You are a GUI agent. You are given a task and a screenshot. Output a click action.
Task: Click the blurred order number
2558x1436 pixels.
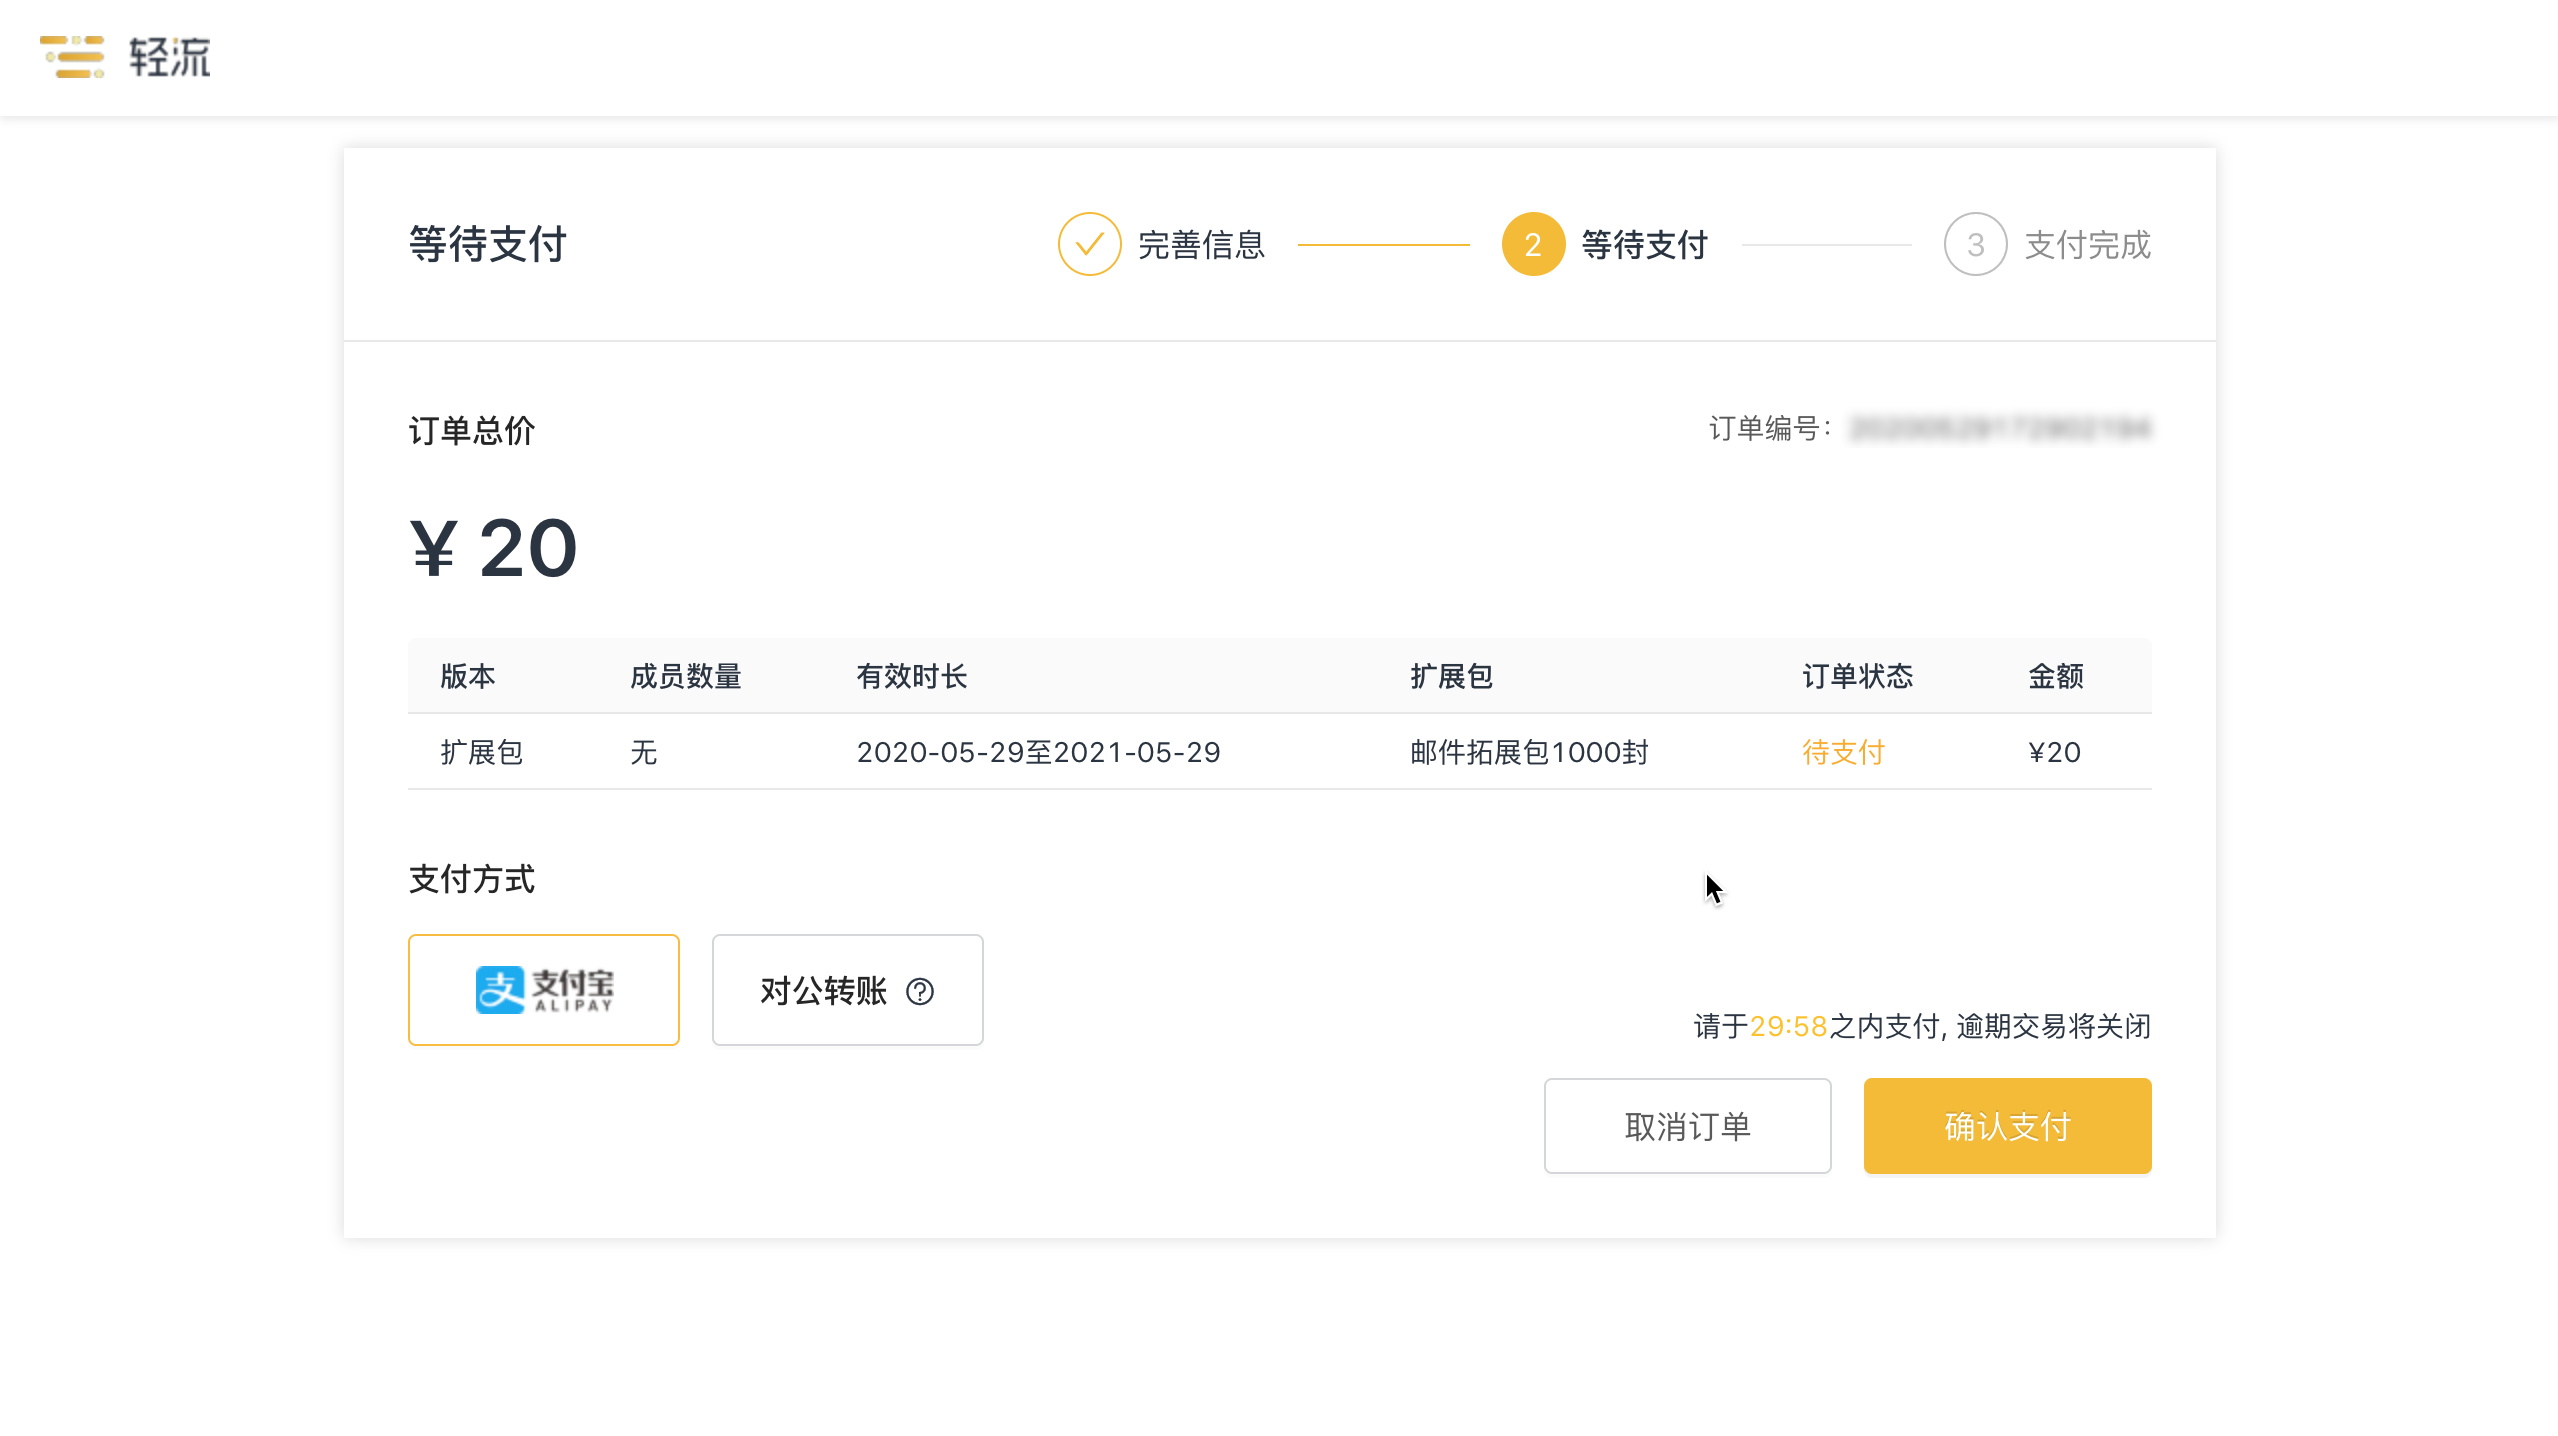coord(2000,429)
